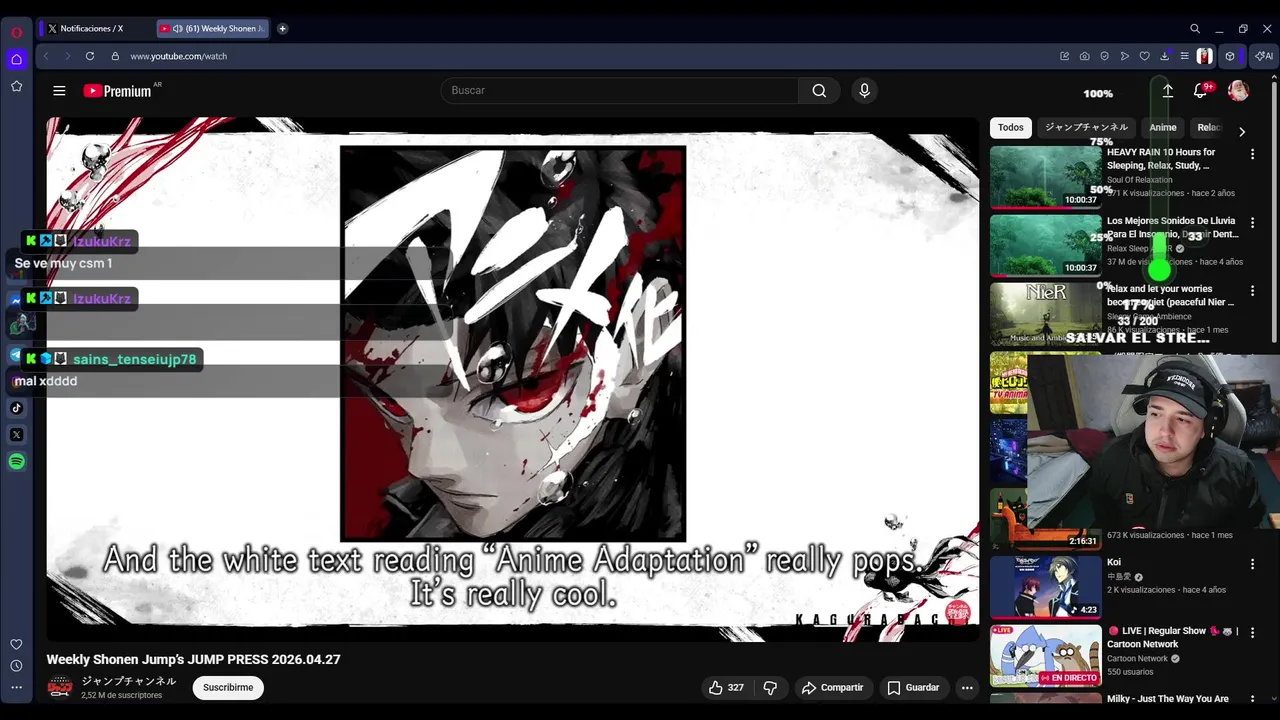Open the bookmarks star in sidebar

pos(16,87)
